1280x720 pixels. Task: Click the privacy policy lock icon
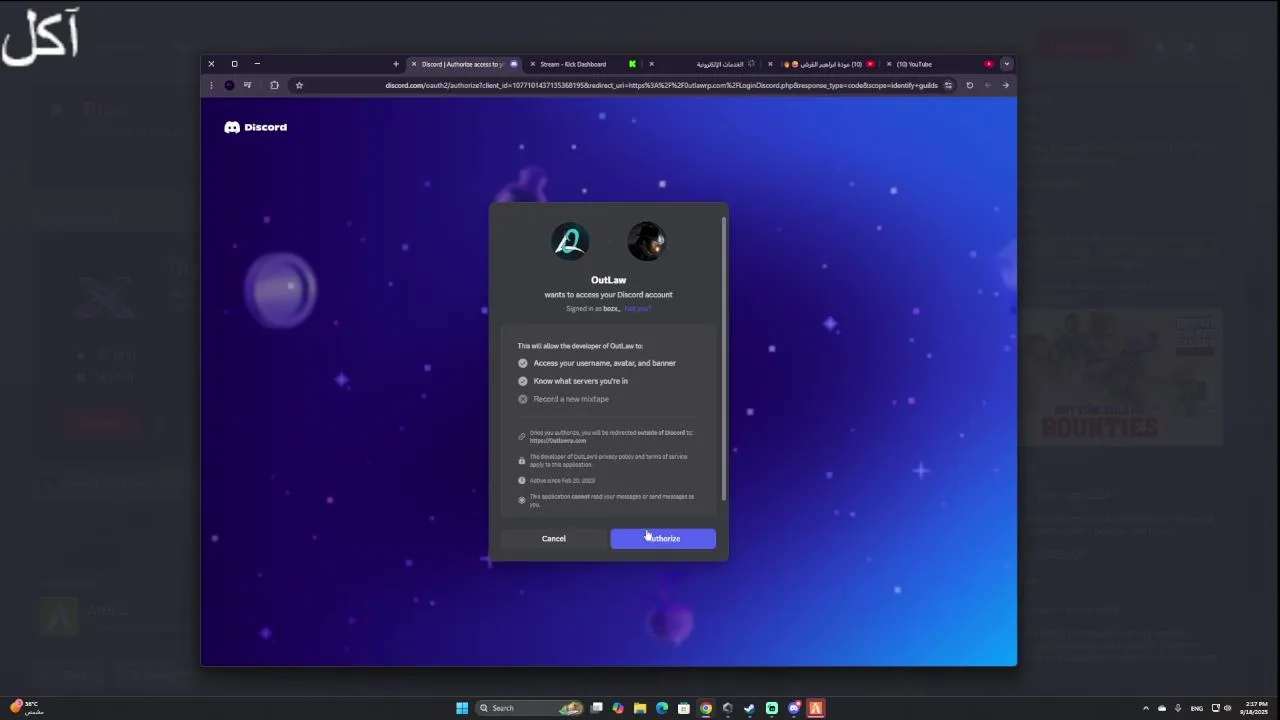(522, 461)
